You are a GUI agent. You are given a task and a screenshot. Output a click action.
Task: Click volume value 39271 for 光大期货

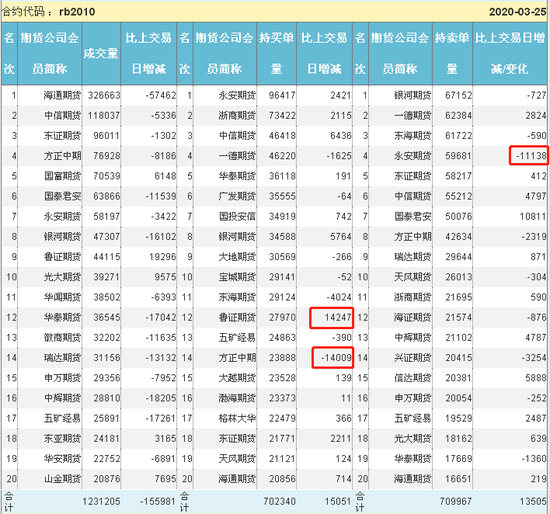pos(107,277)
